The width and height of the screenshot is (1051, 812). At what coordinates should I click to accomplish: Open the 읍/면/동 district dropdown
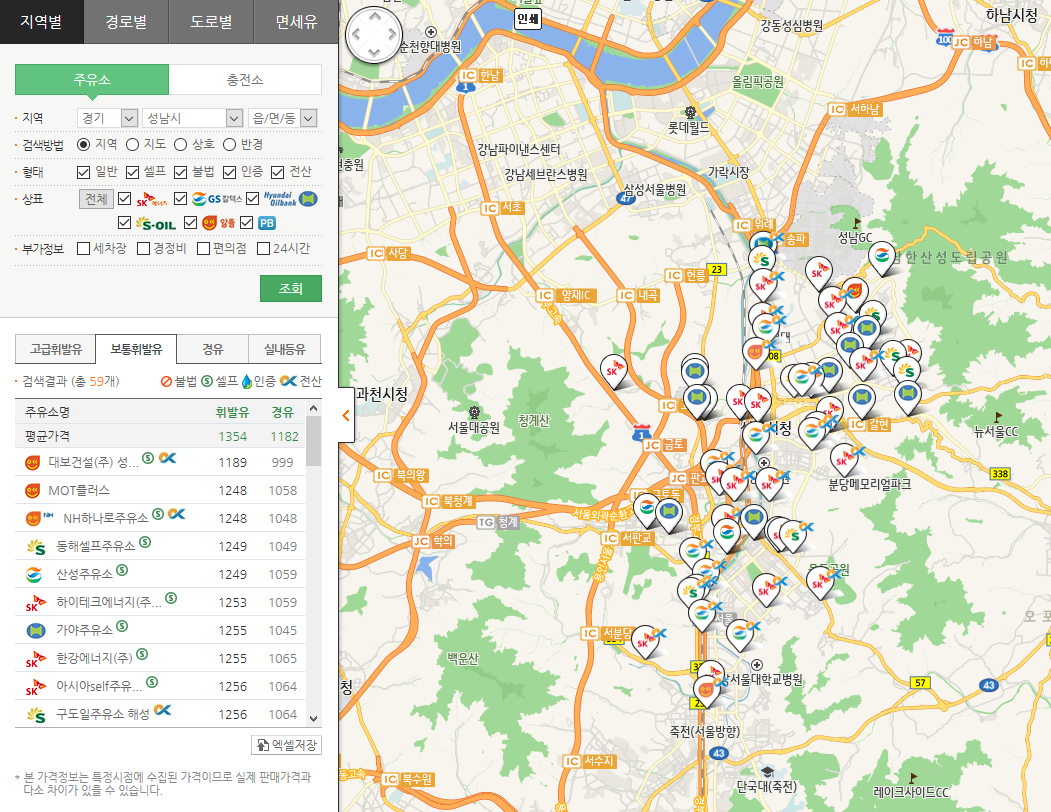pyautogui.click(x=282, y=118)
